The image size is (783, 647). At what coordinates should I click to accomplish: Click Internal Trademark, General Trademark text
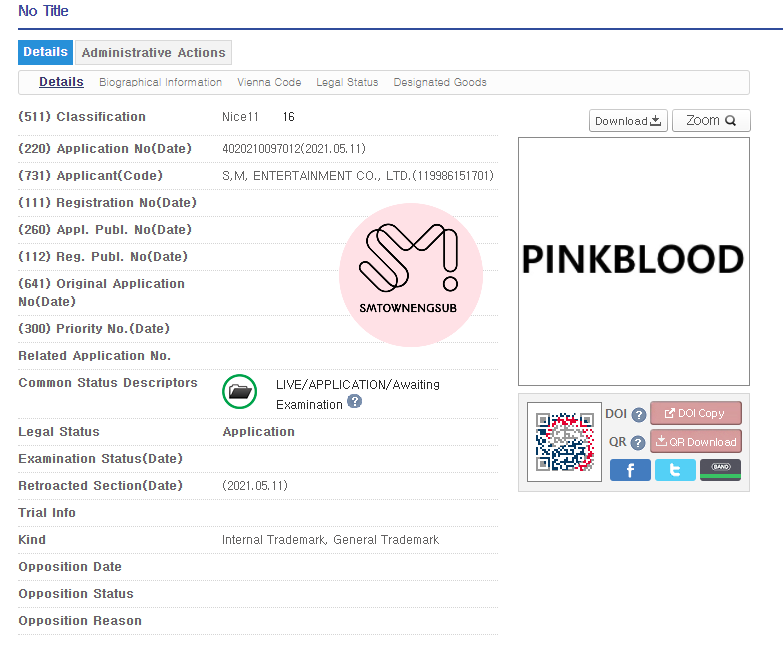(x=330, y=540)
